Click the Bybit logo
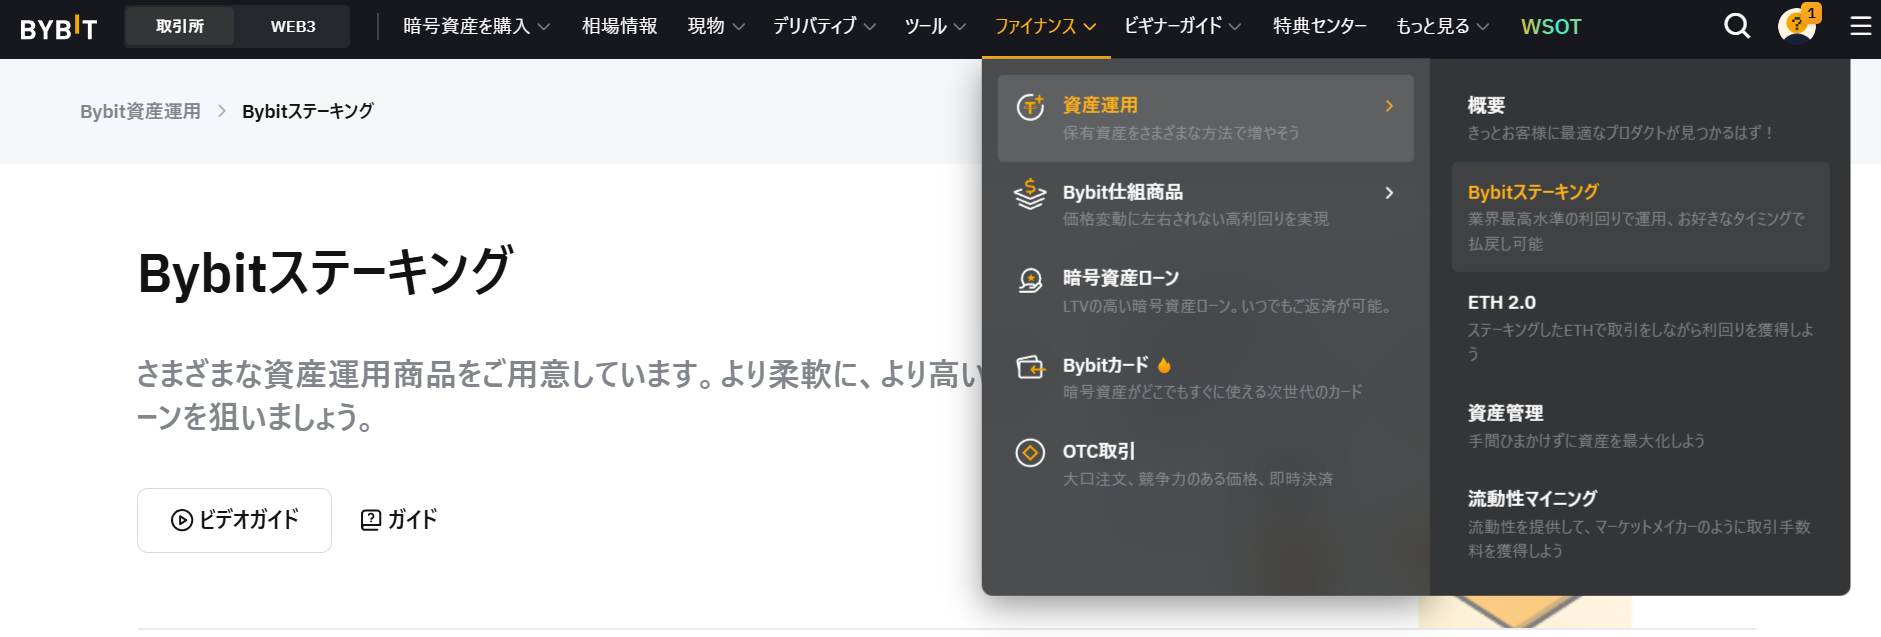Viewport: 1881px width, 637px height. [x=58, y=28]
